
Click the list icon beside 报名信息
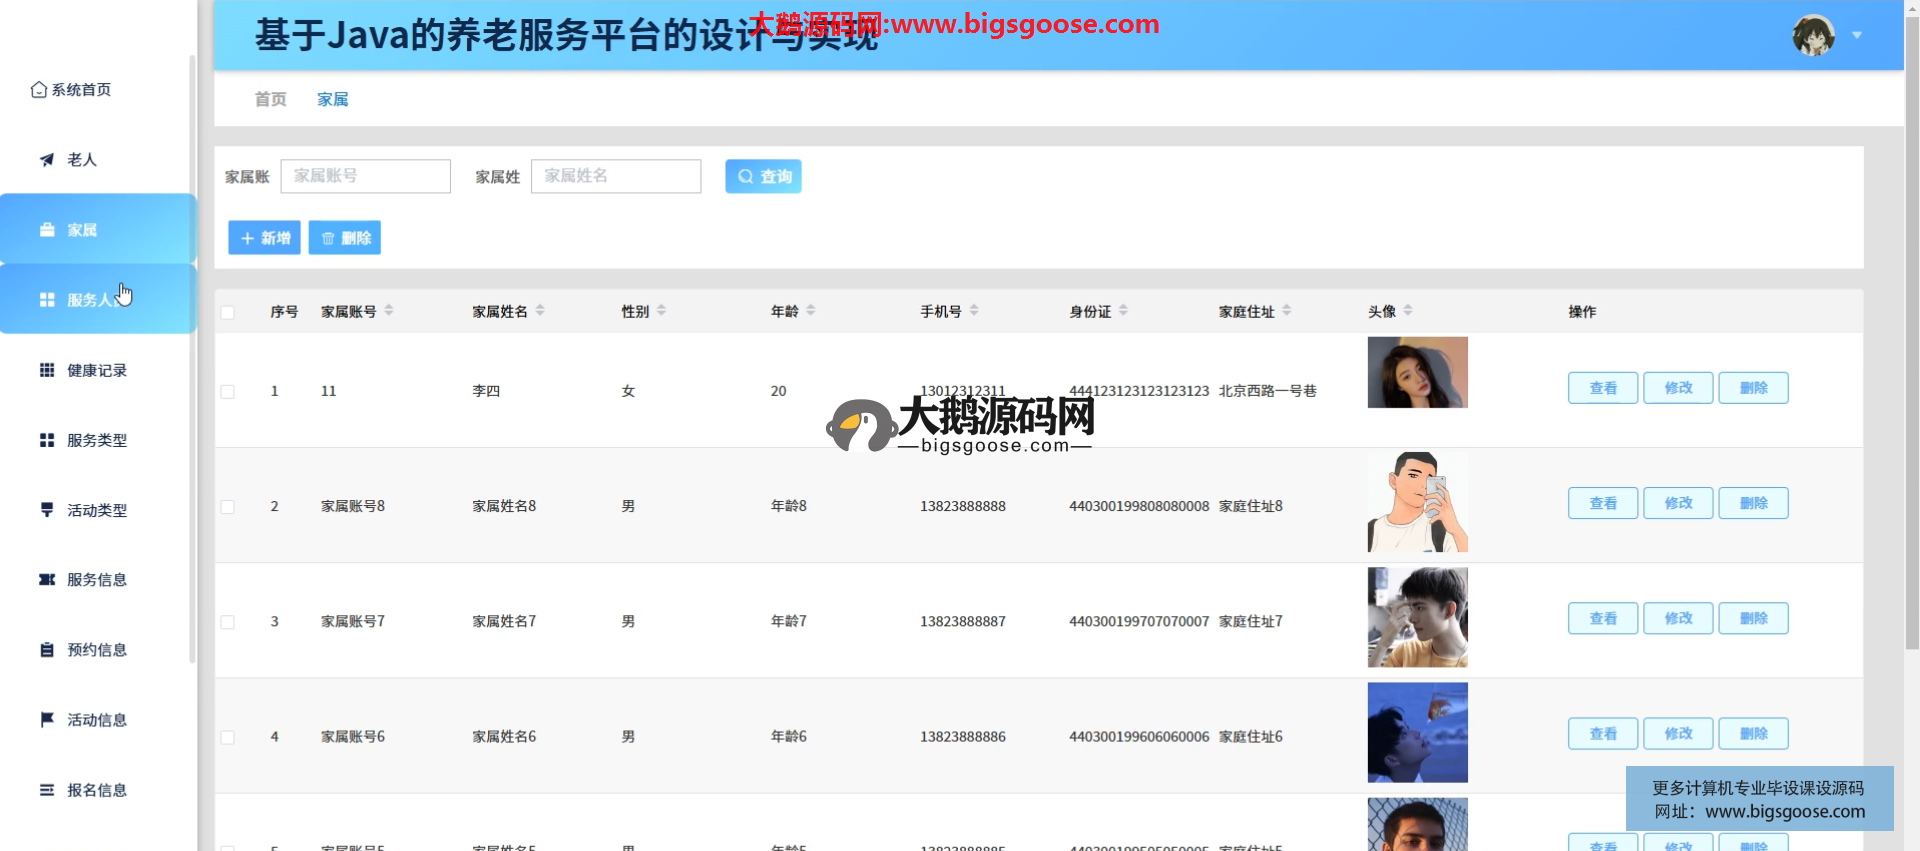pyautogui.click(x=47, y=790)
